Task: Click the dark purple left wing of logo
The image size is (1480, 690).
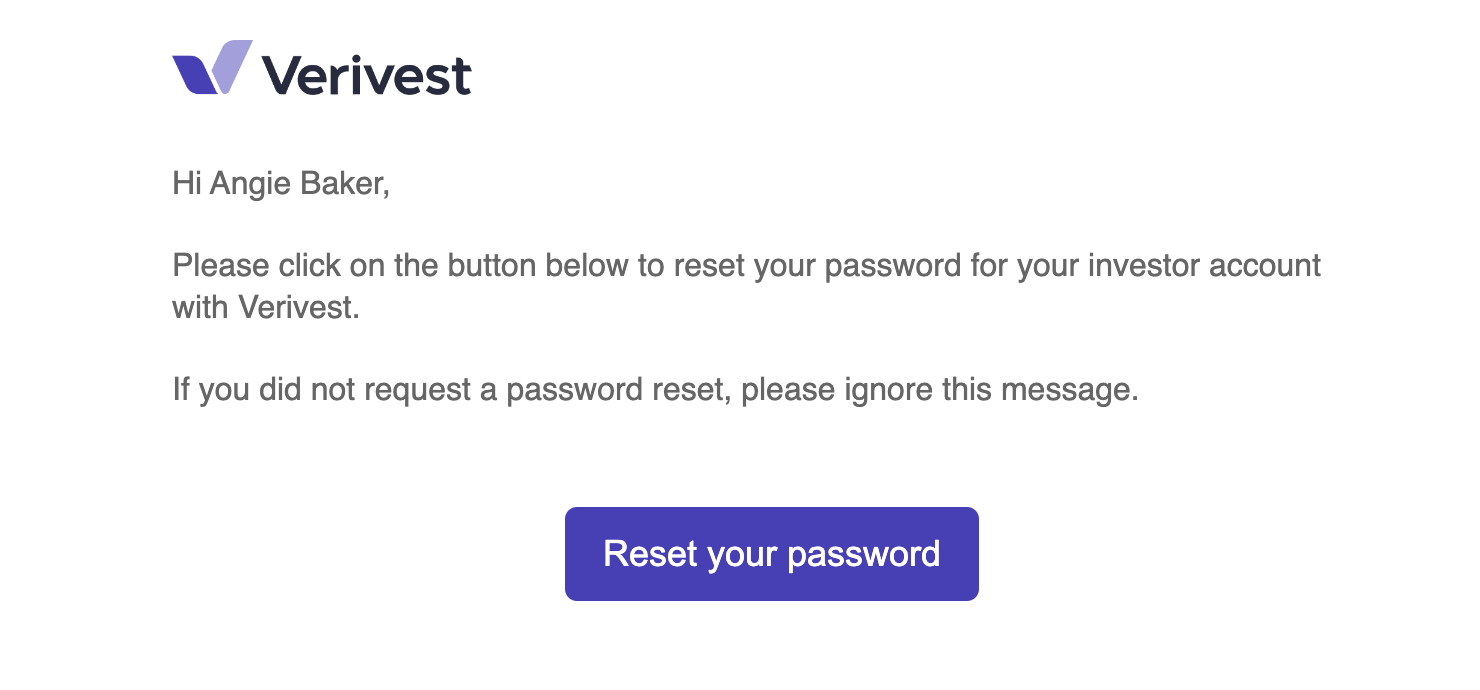Action: point(194,74)
